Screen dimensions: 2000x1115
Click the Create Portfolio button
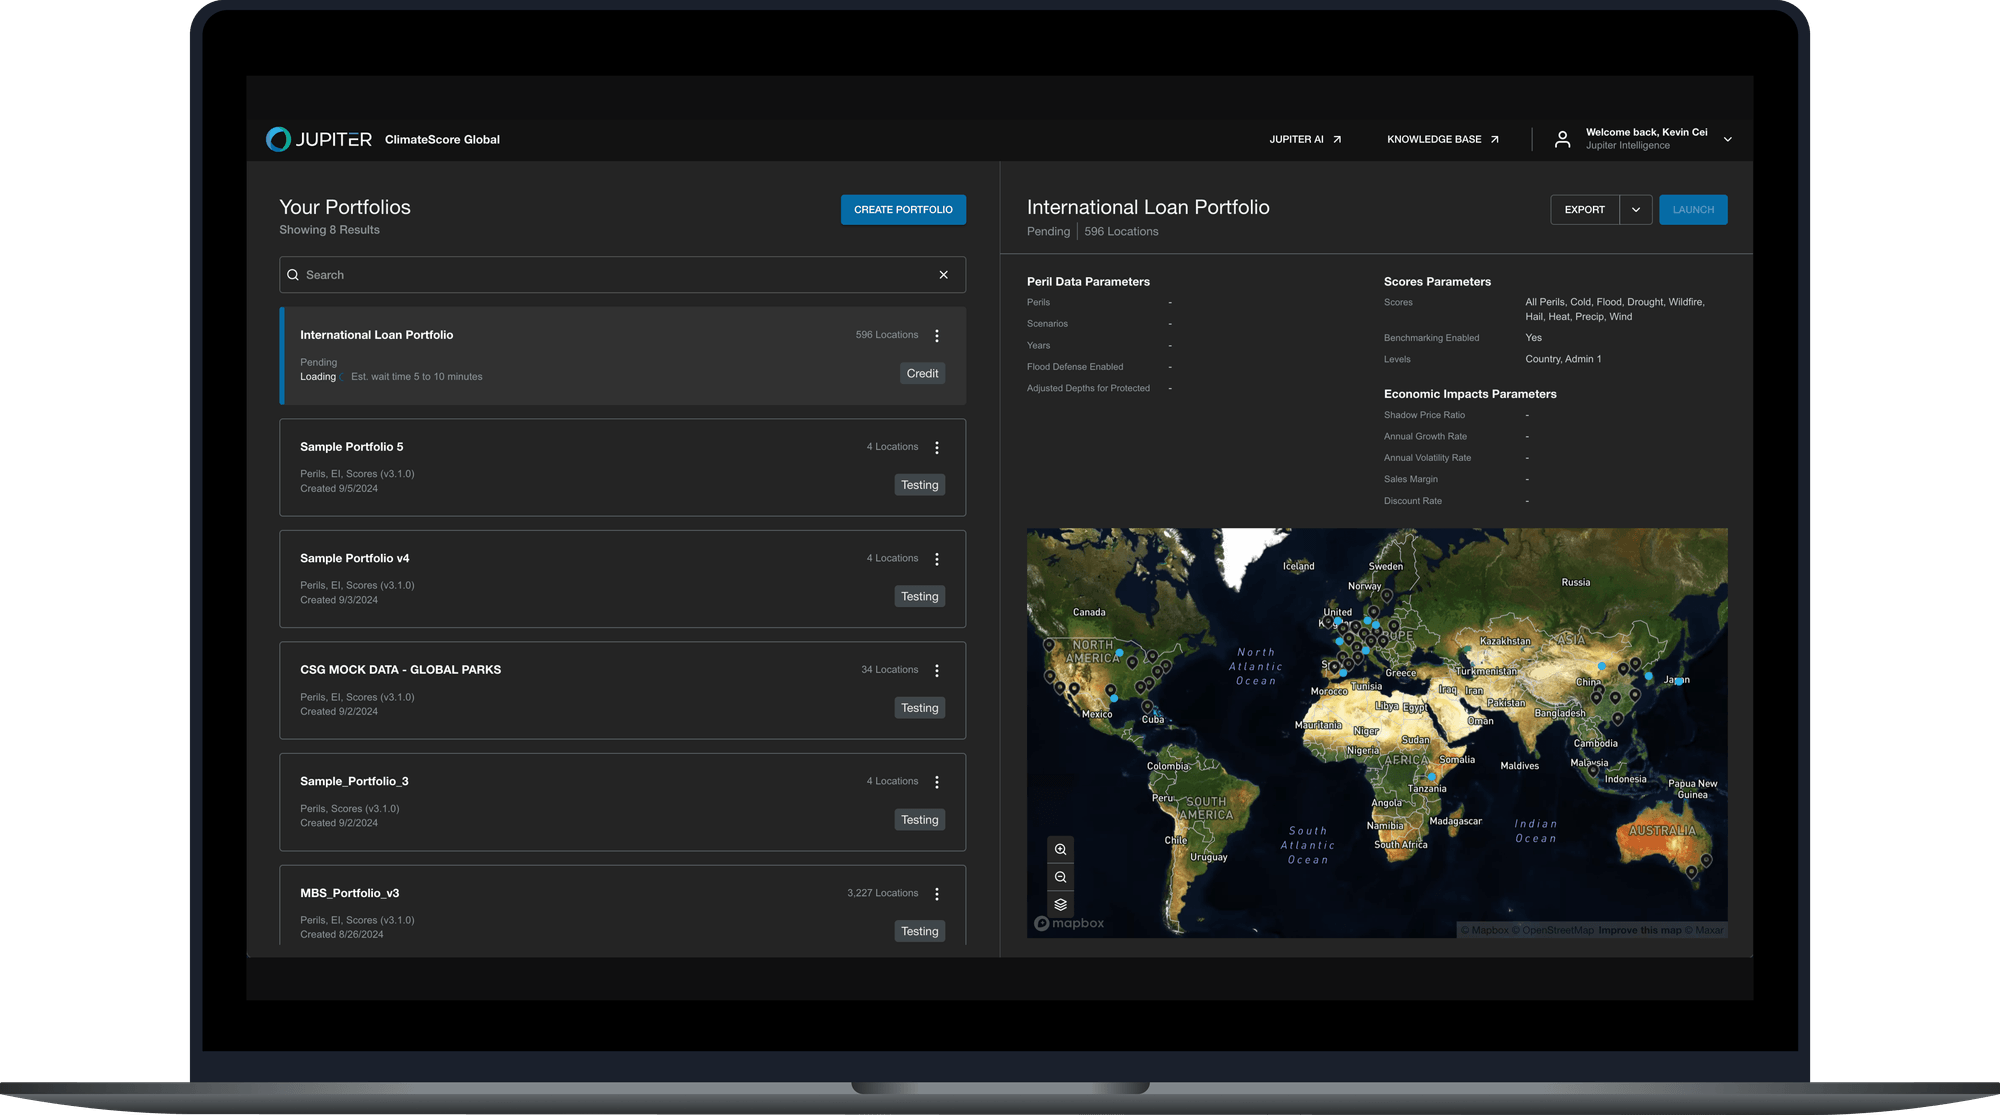(x=903, y=210)
